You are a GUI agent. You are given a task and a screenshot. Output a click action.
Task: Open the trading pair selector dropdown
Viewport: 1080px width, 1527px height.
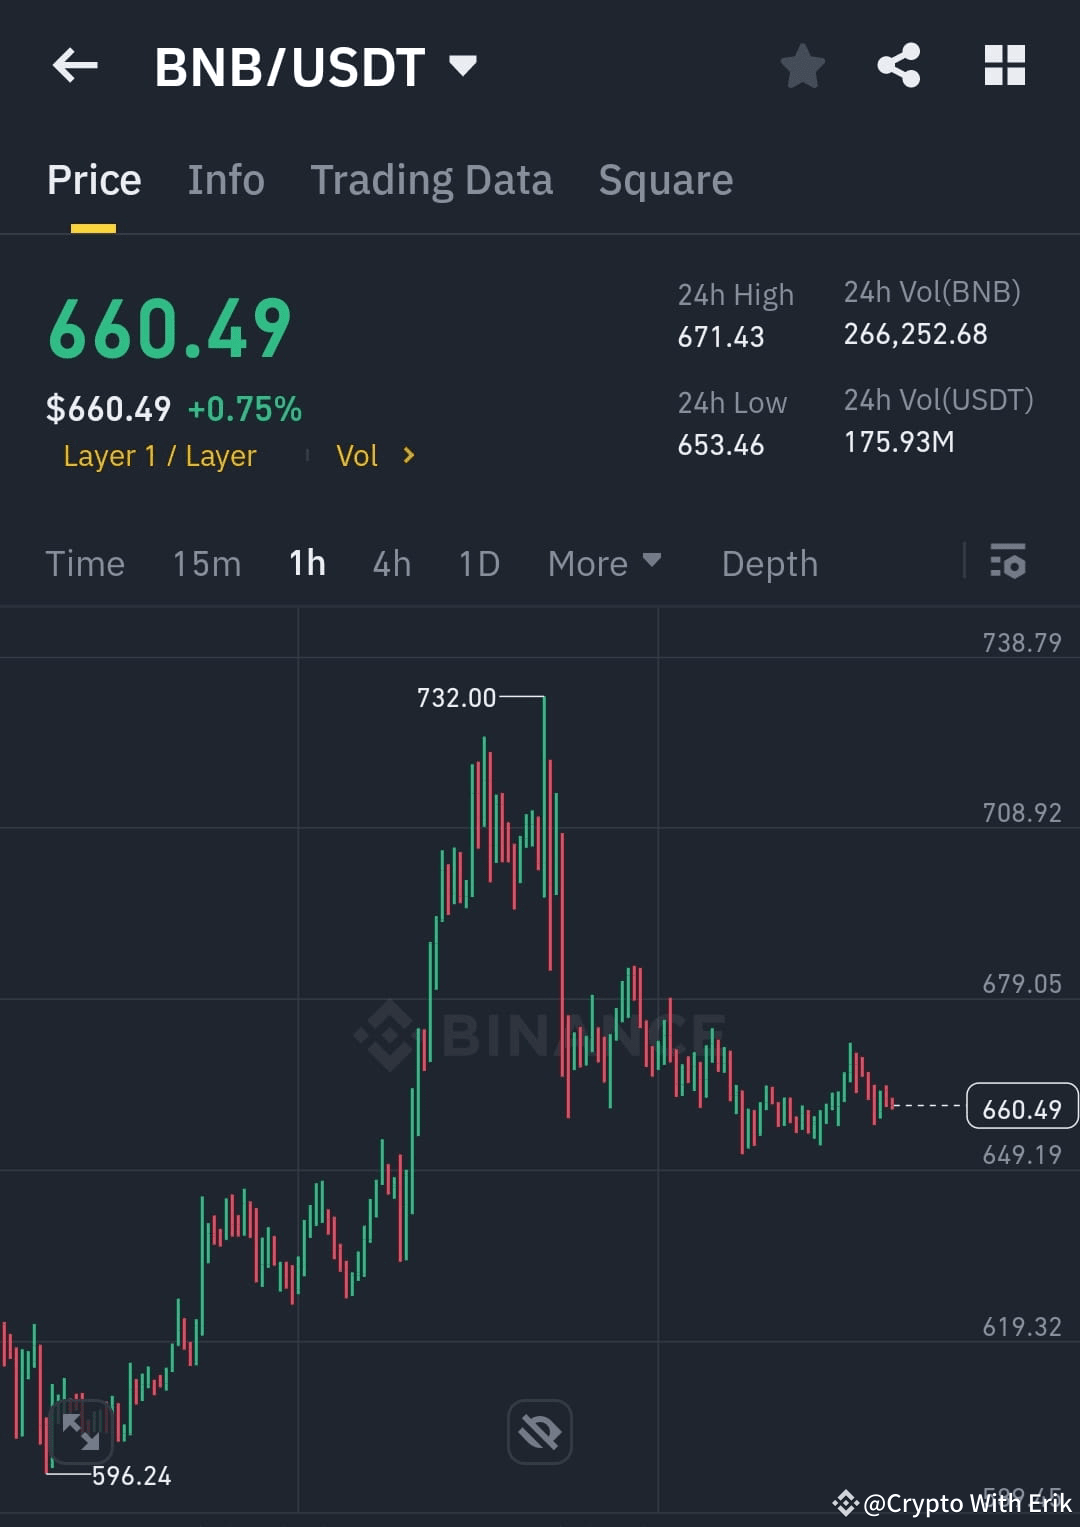tap(463, 66)
